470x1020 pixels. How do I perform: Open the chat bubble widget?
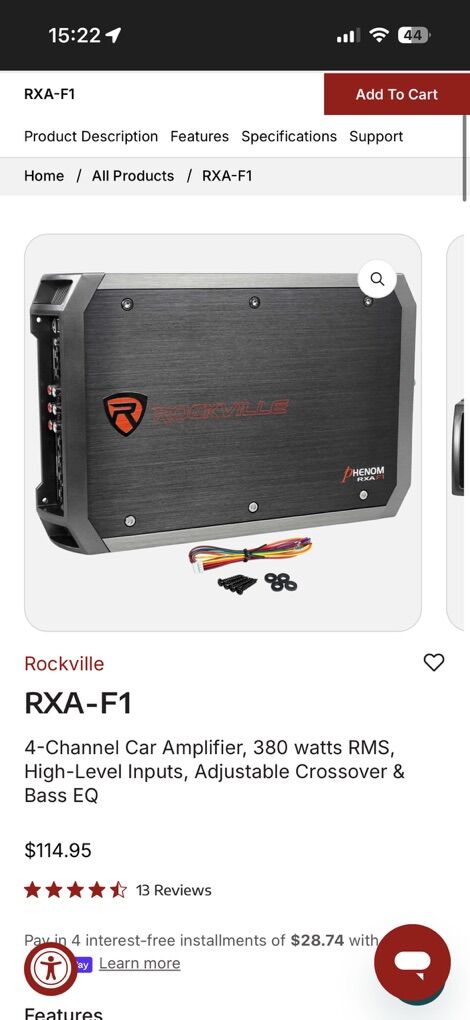click(412, 962)
